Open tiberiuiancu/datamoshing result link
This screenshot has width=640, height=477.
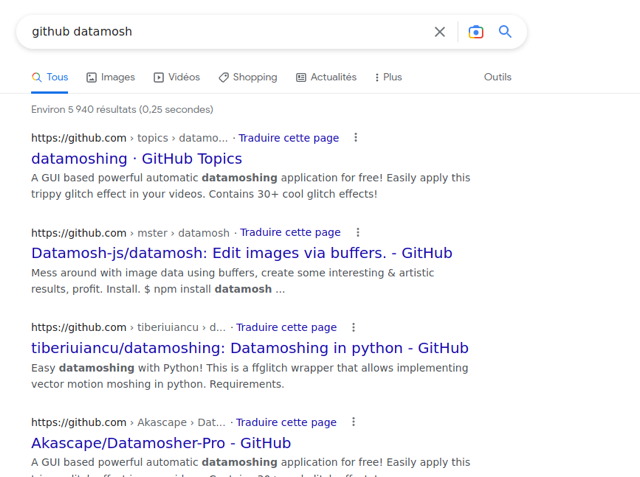pyautogui.click(x=250, y=348)
